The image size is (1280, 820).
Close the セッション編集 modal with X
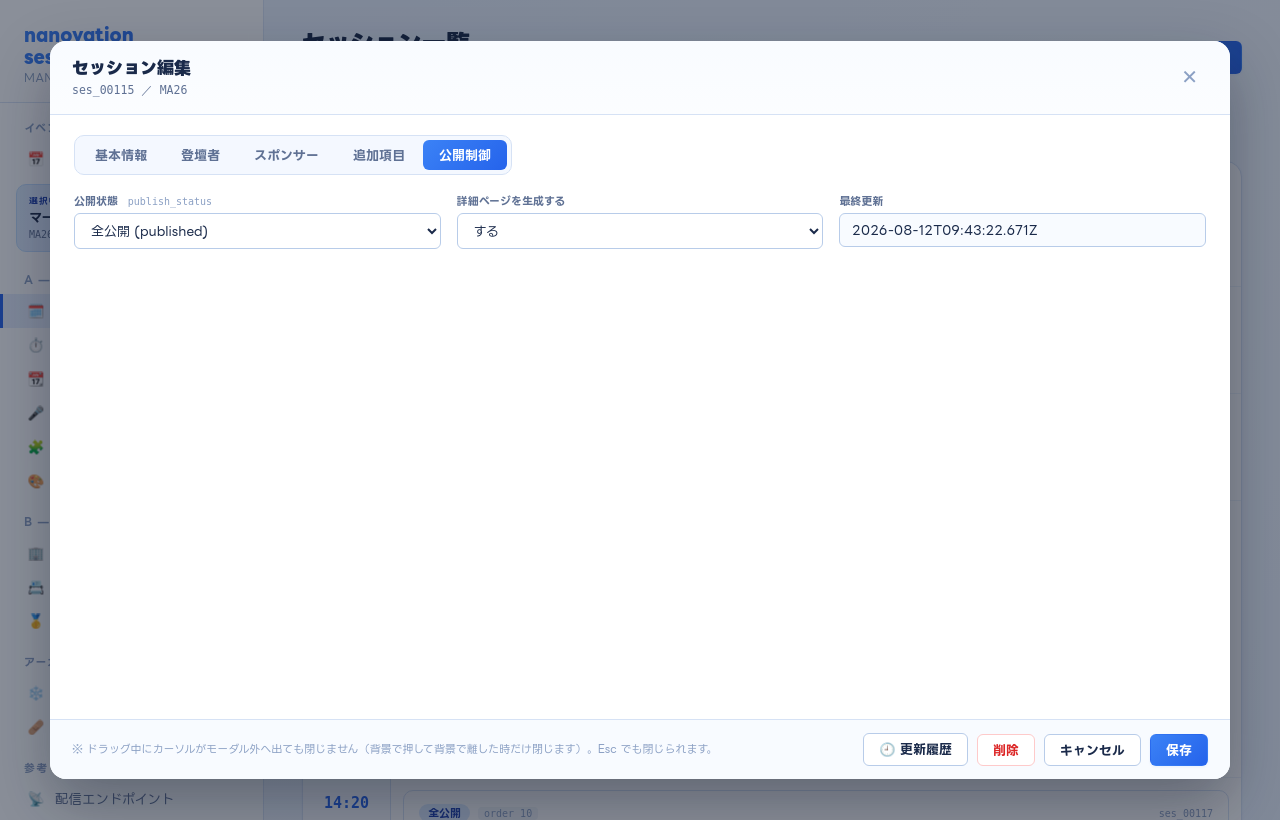pyautogui.click(x=1189, y=77)
